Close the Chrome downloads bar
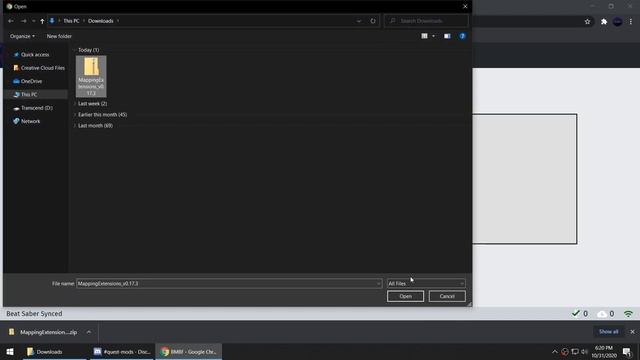The width and height of the screenshot is (640, 360). pyautogui.click(x=632, y=332)
